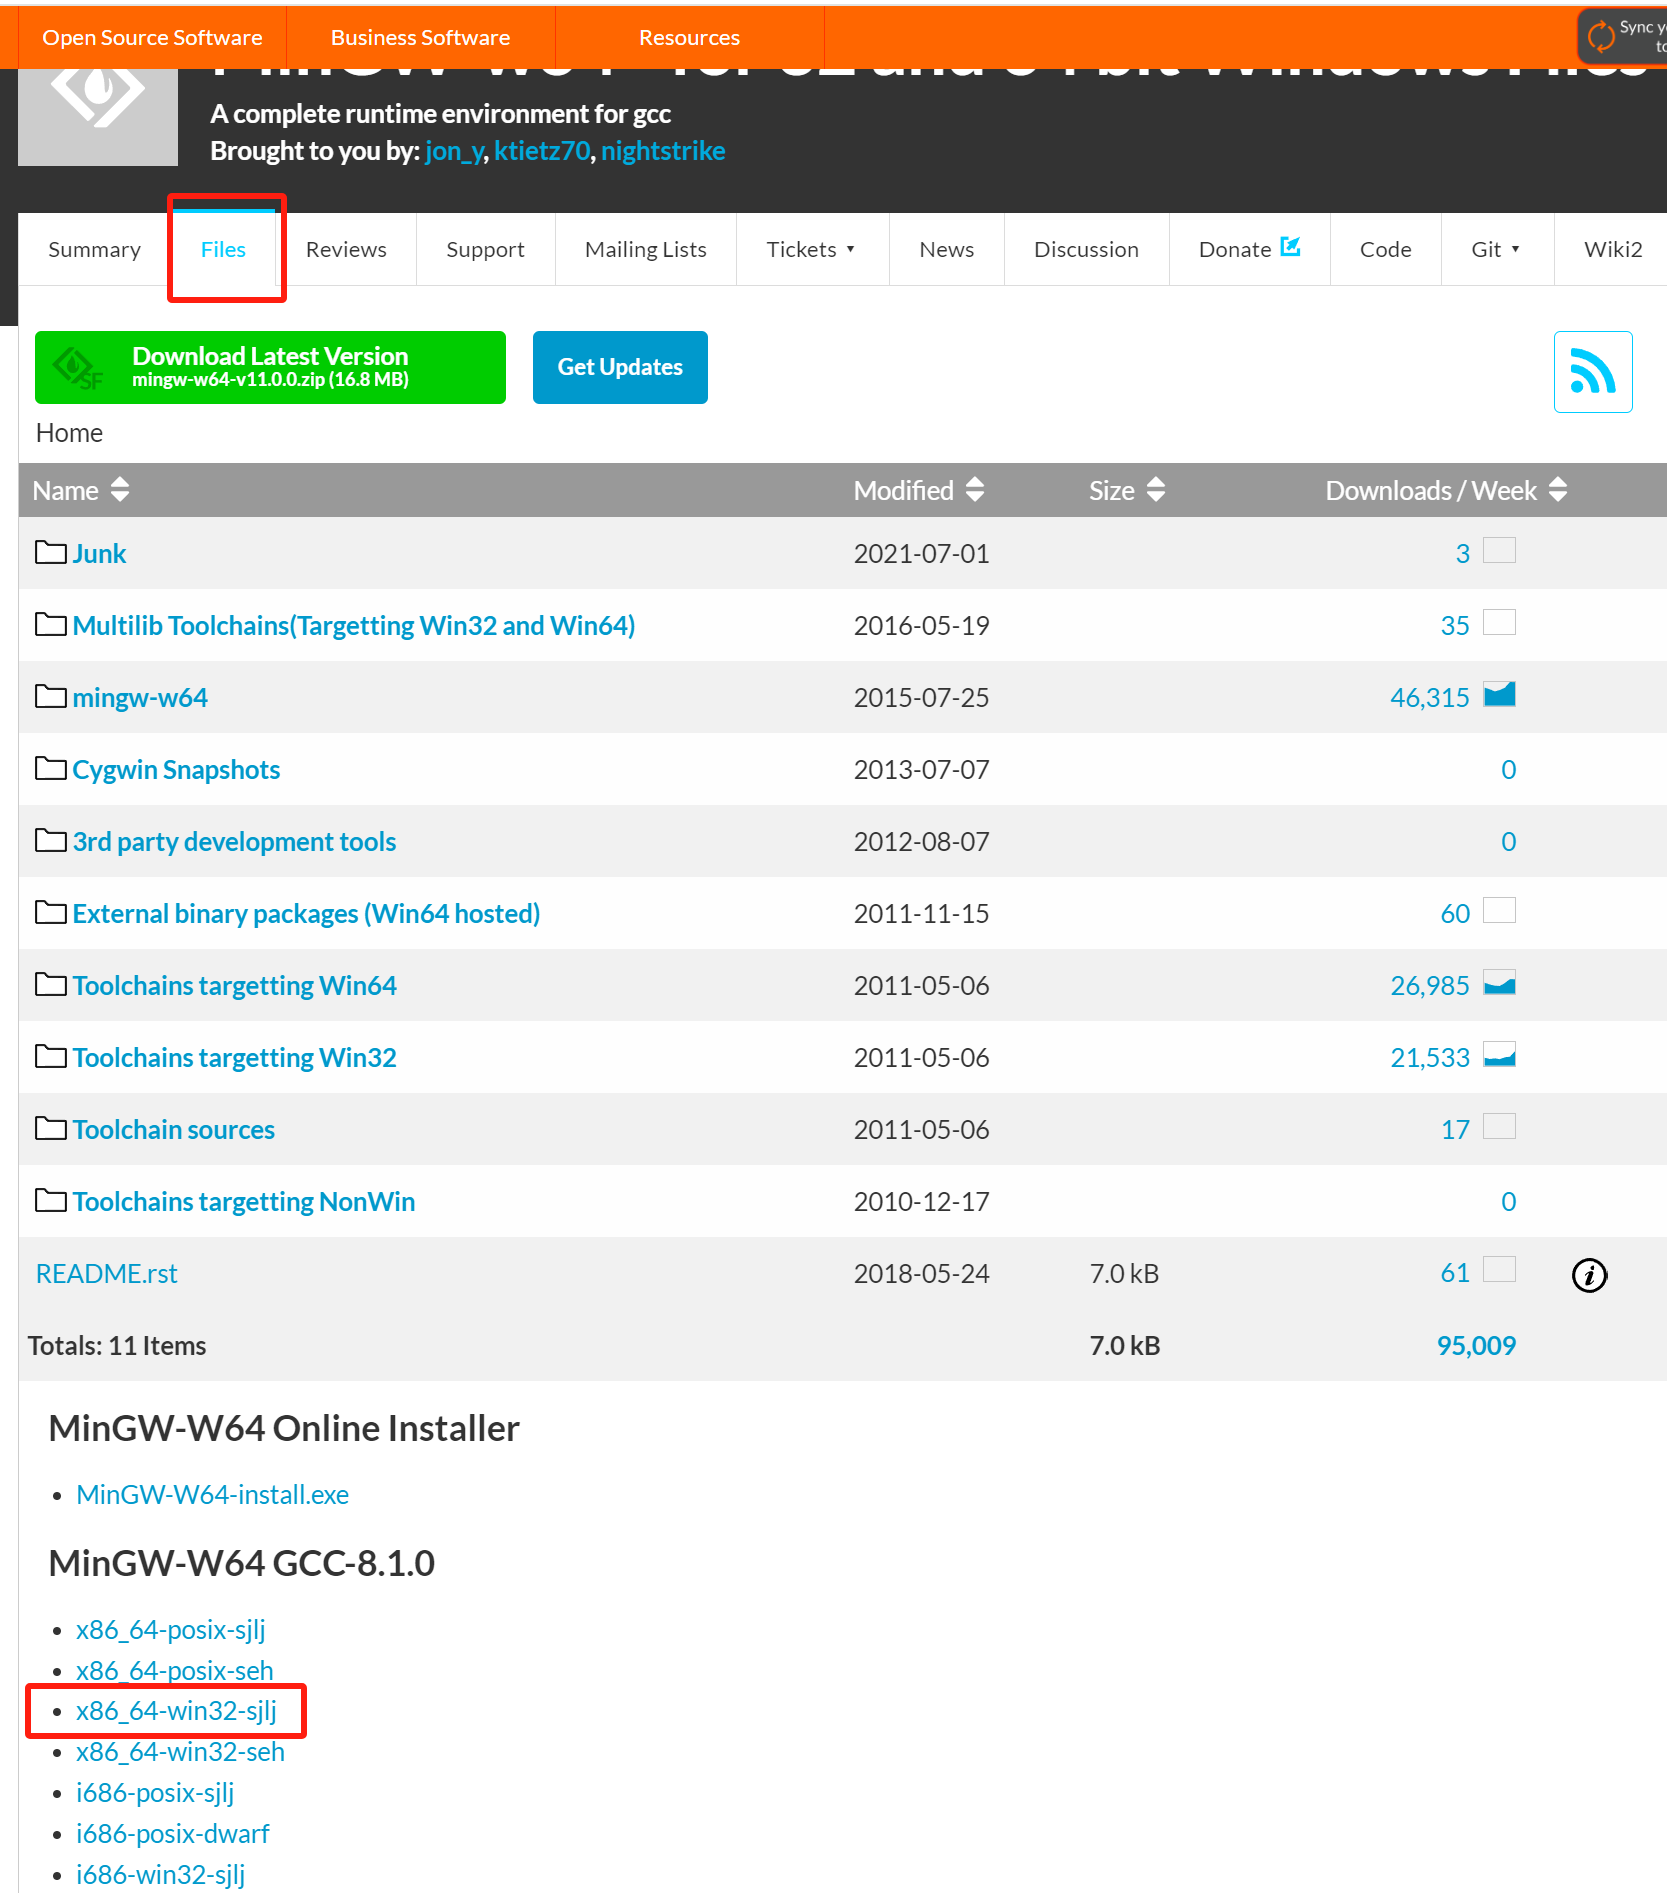Open the Tickets dropdown
The height and width of the screenshot is (1893, 1667).
click(811, 249)
